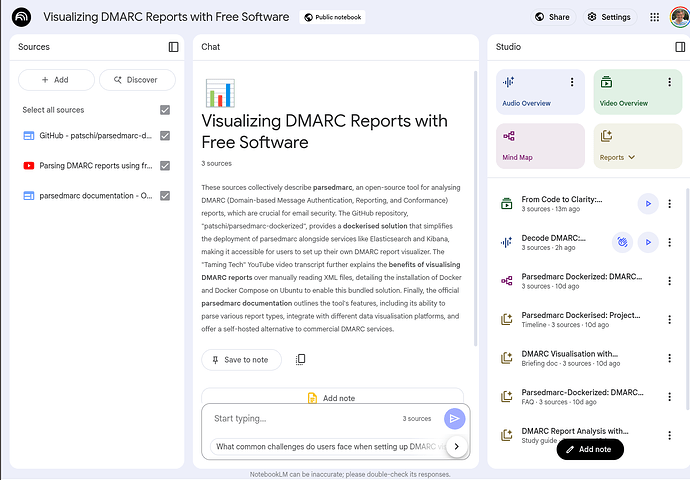Open more options for From Code to Clarity
This screenshot has height=480, width=690.
[x=669, y=204]
